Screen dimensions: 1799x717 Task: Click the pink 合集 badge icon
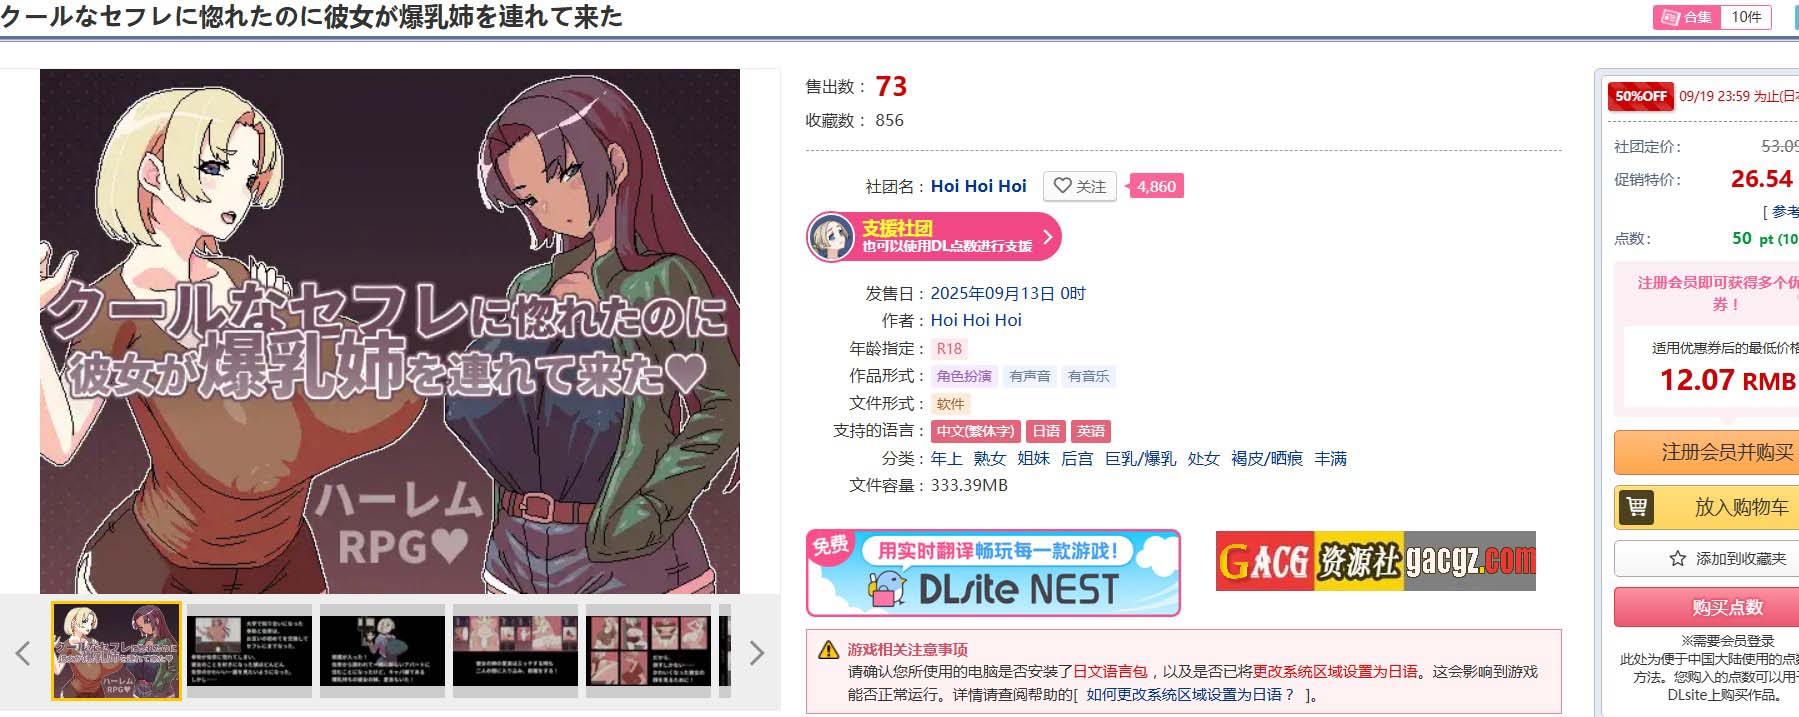click(x=1687, y=17)
